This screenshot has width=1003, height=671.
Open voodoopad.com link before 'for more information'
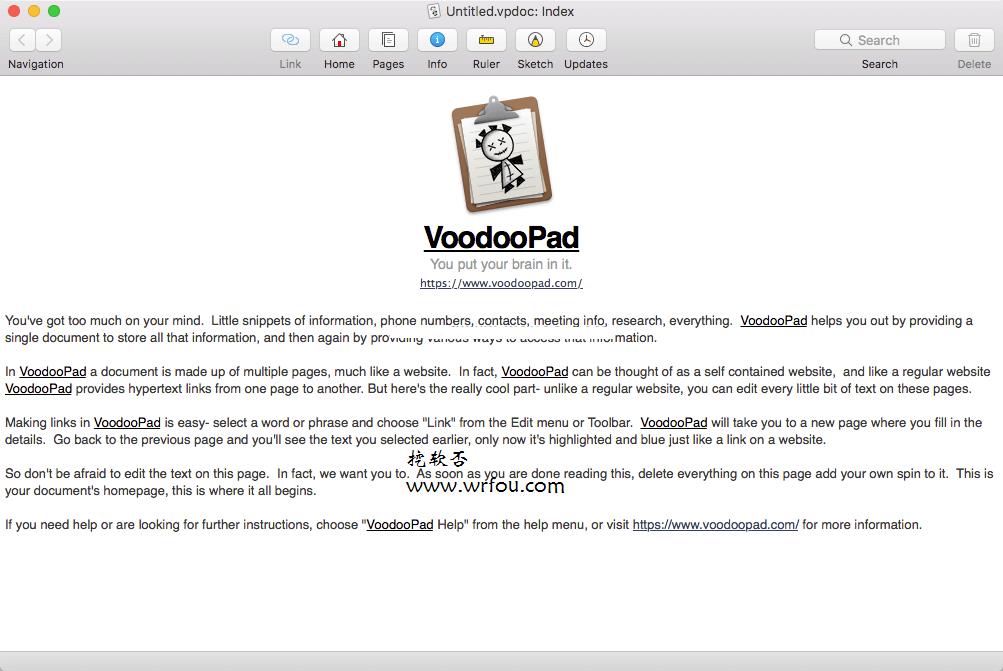click(716, 525)
